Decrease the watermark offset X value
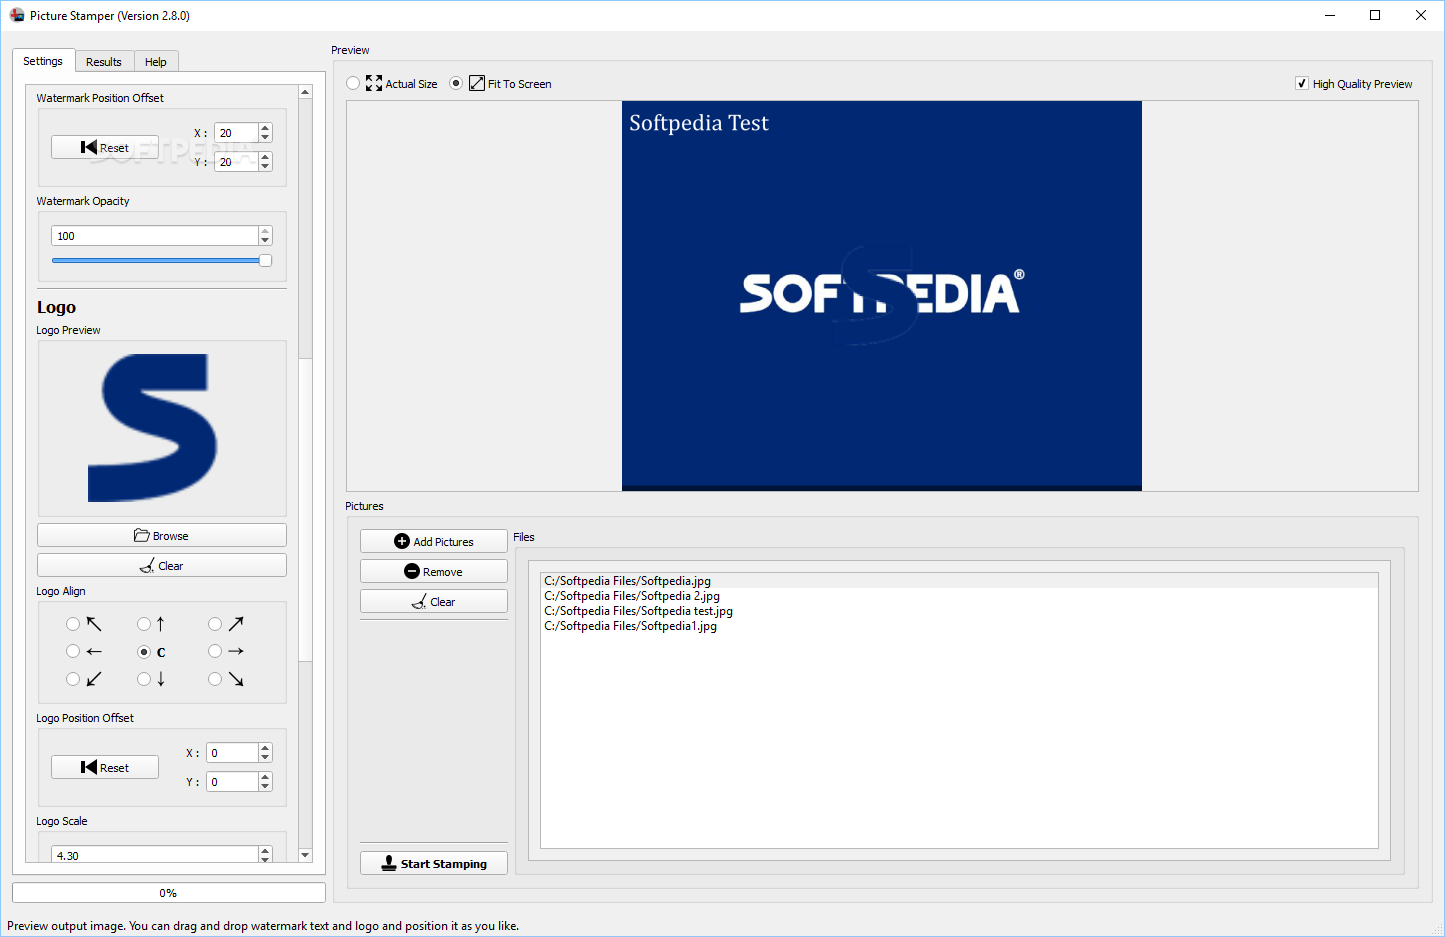This screenshot has height=937, width=1445. (x=265, y=138)
